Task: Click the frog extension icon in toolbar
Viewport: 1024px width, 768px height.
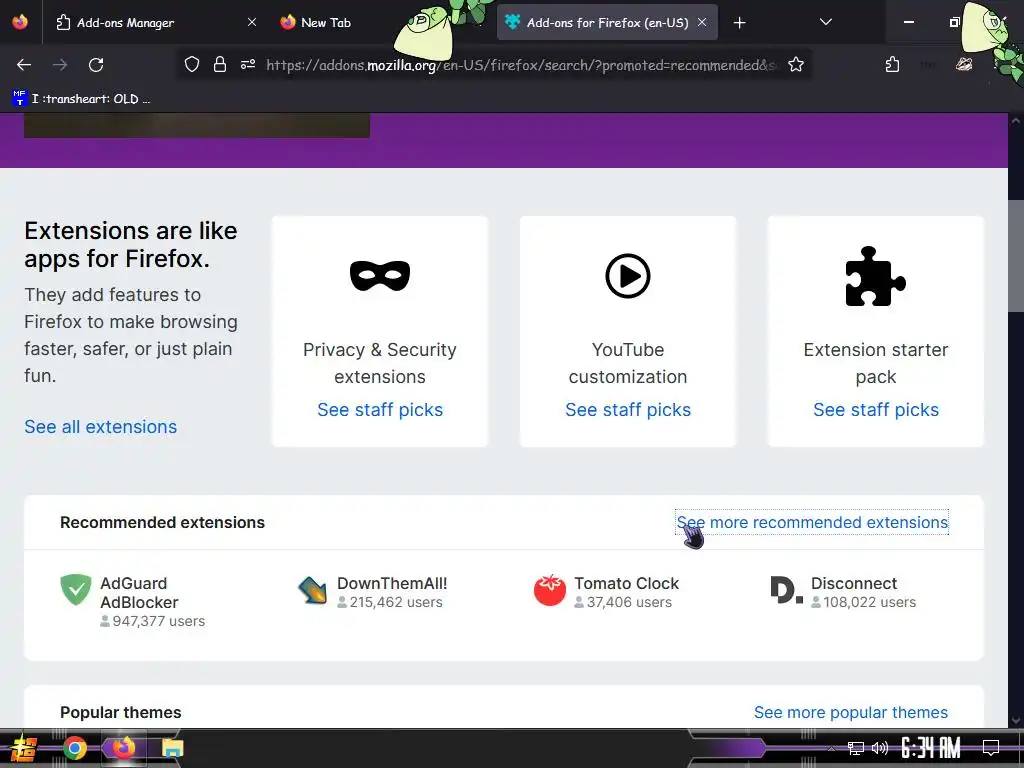Action: 964,64
